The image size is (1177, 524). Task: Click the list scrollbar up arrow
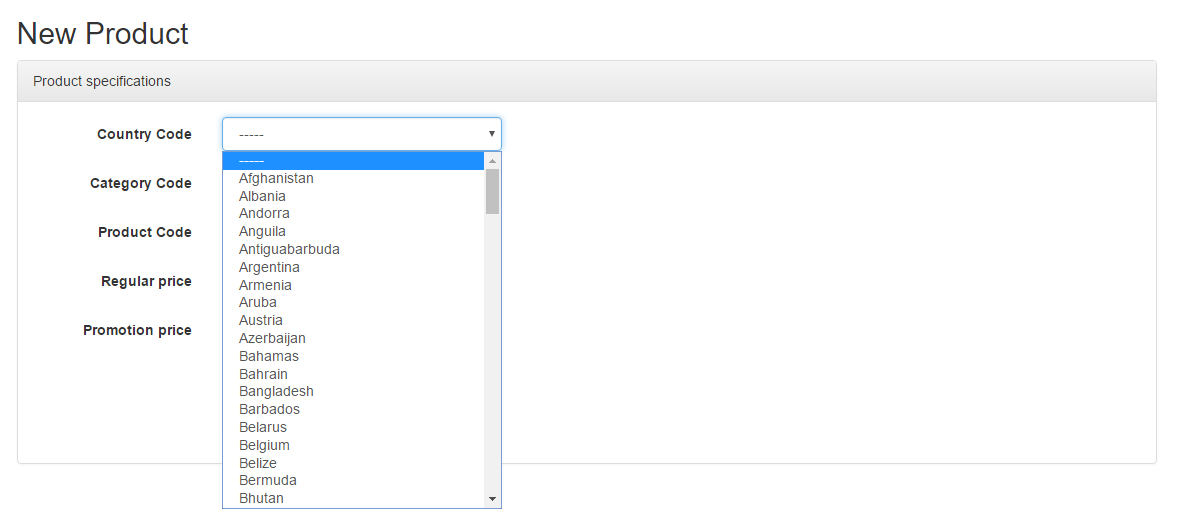(492, 161)
